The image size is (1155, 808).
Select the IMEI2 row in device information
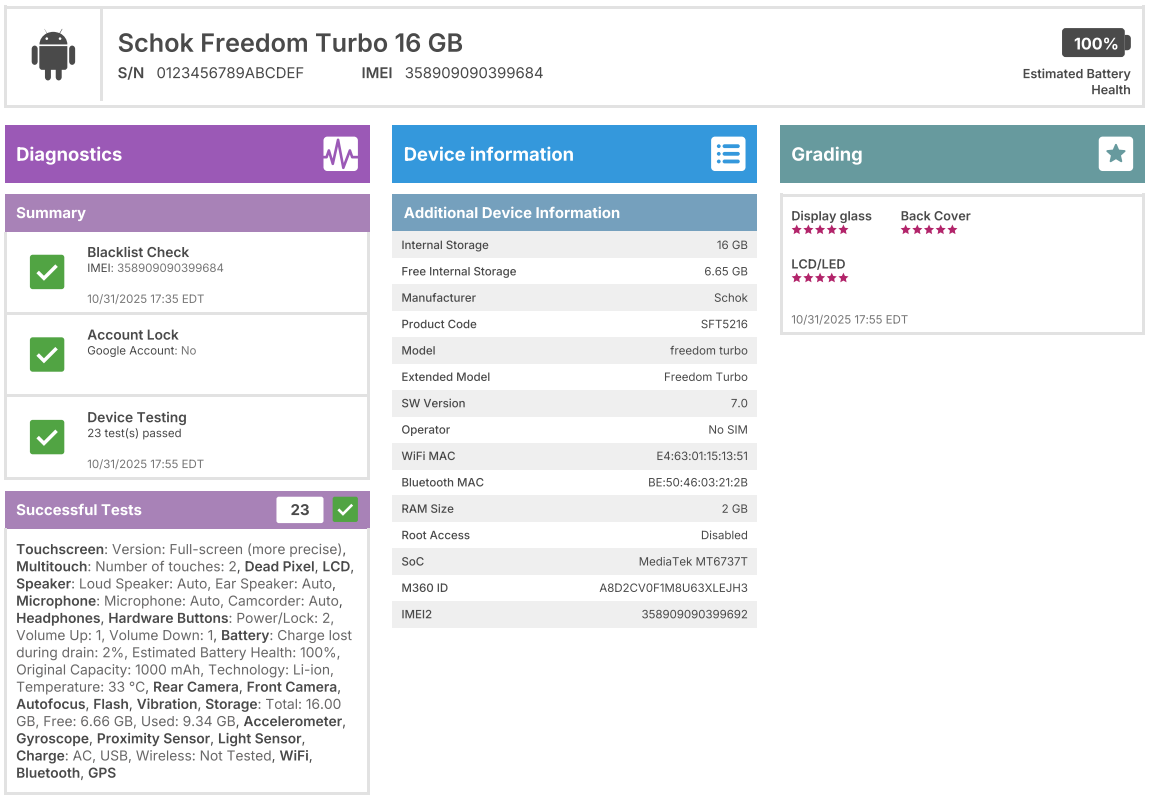tap(574, 614)
